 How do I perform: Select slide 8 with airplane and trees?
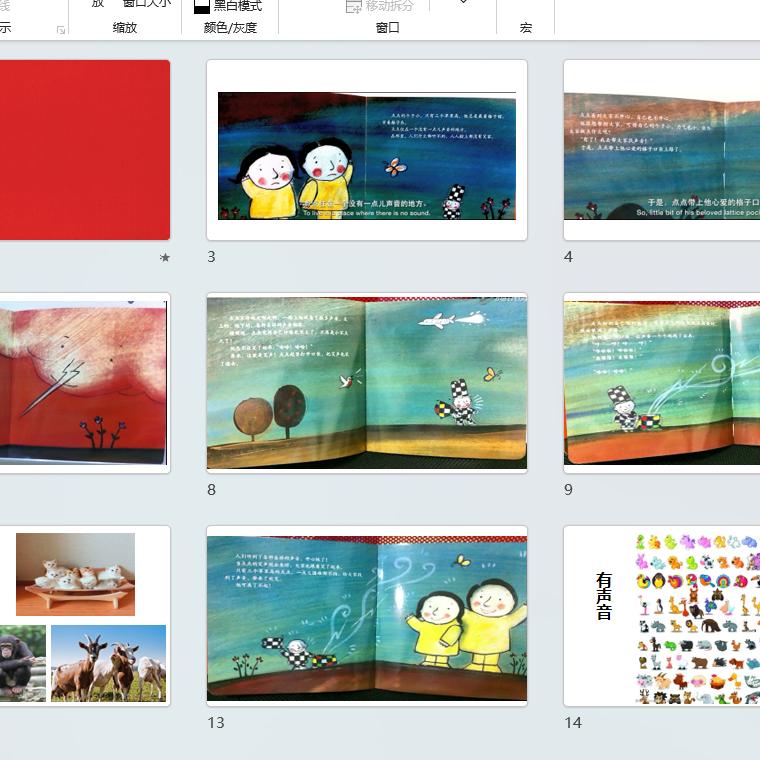(367, 383)
